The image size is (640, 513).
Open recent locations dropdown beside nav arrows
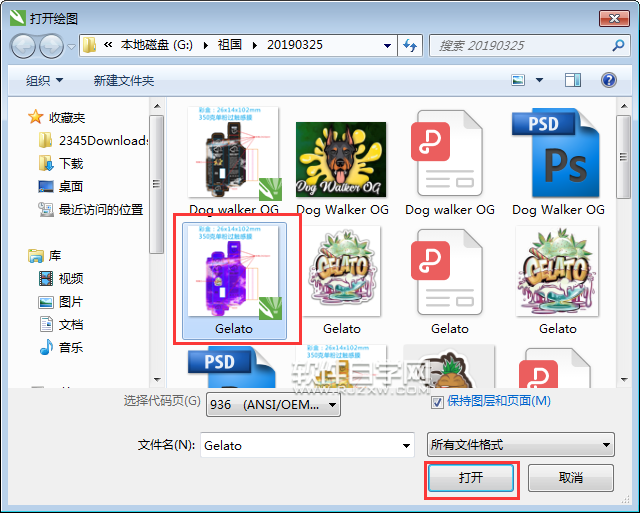(71, 47)
